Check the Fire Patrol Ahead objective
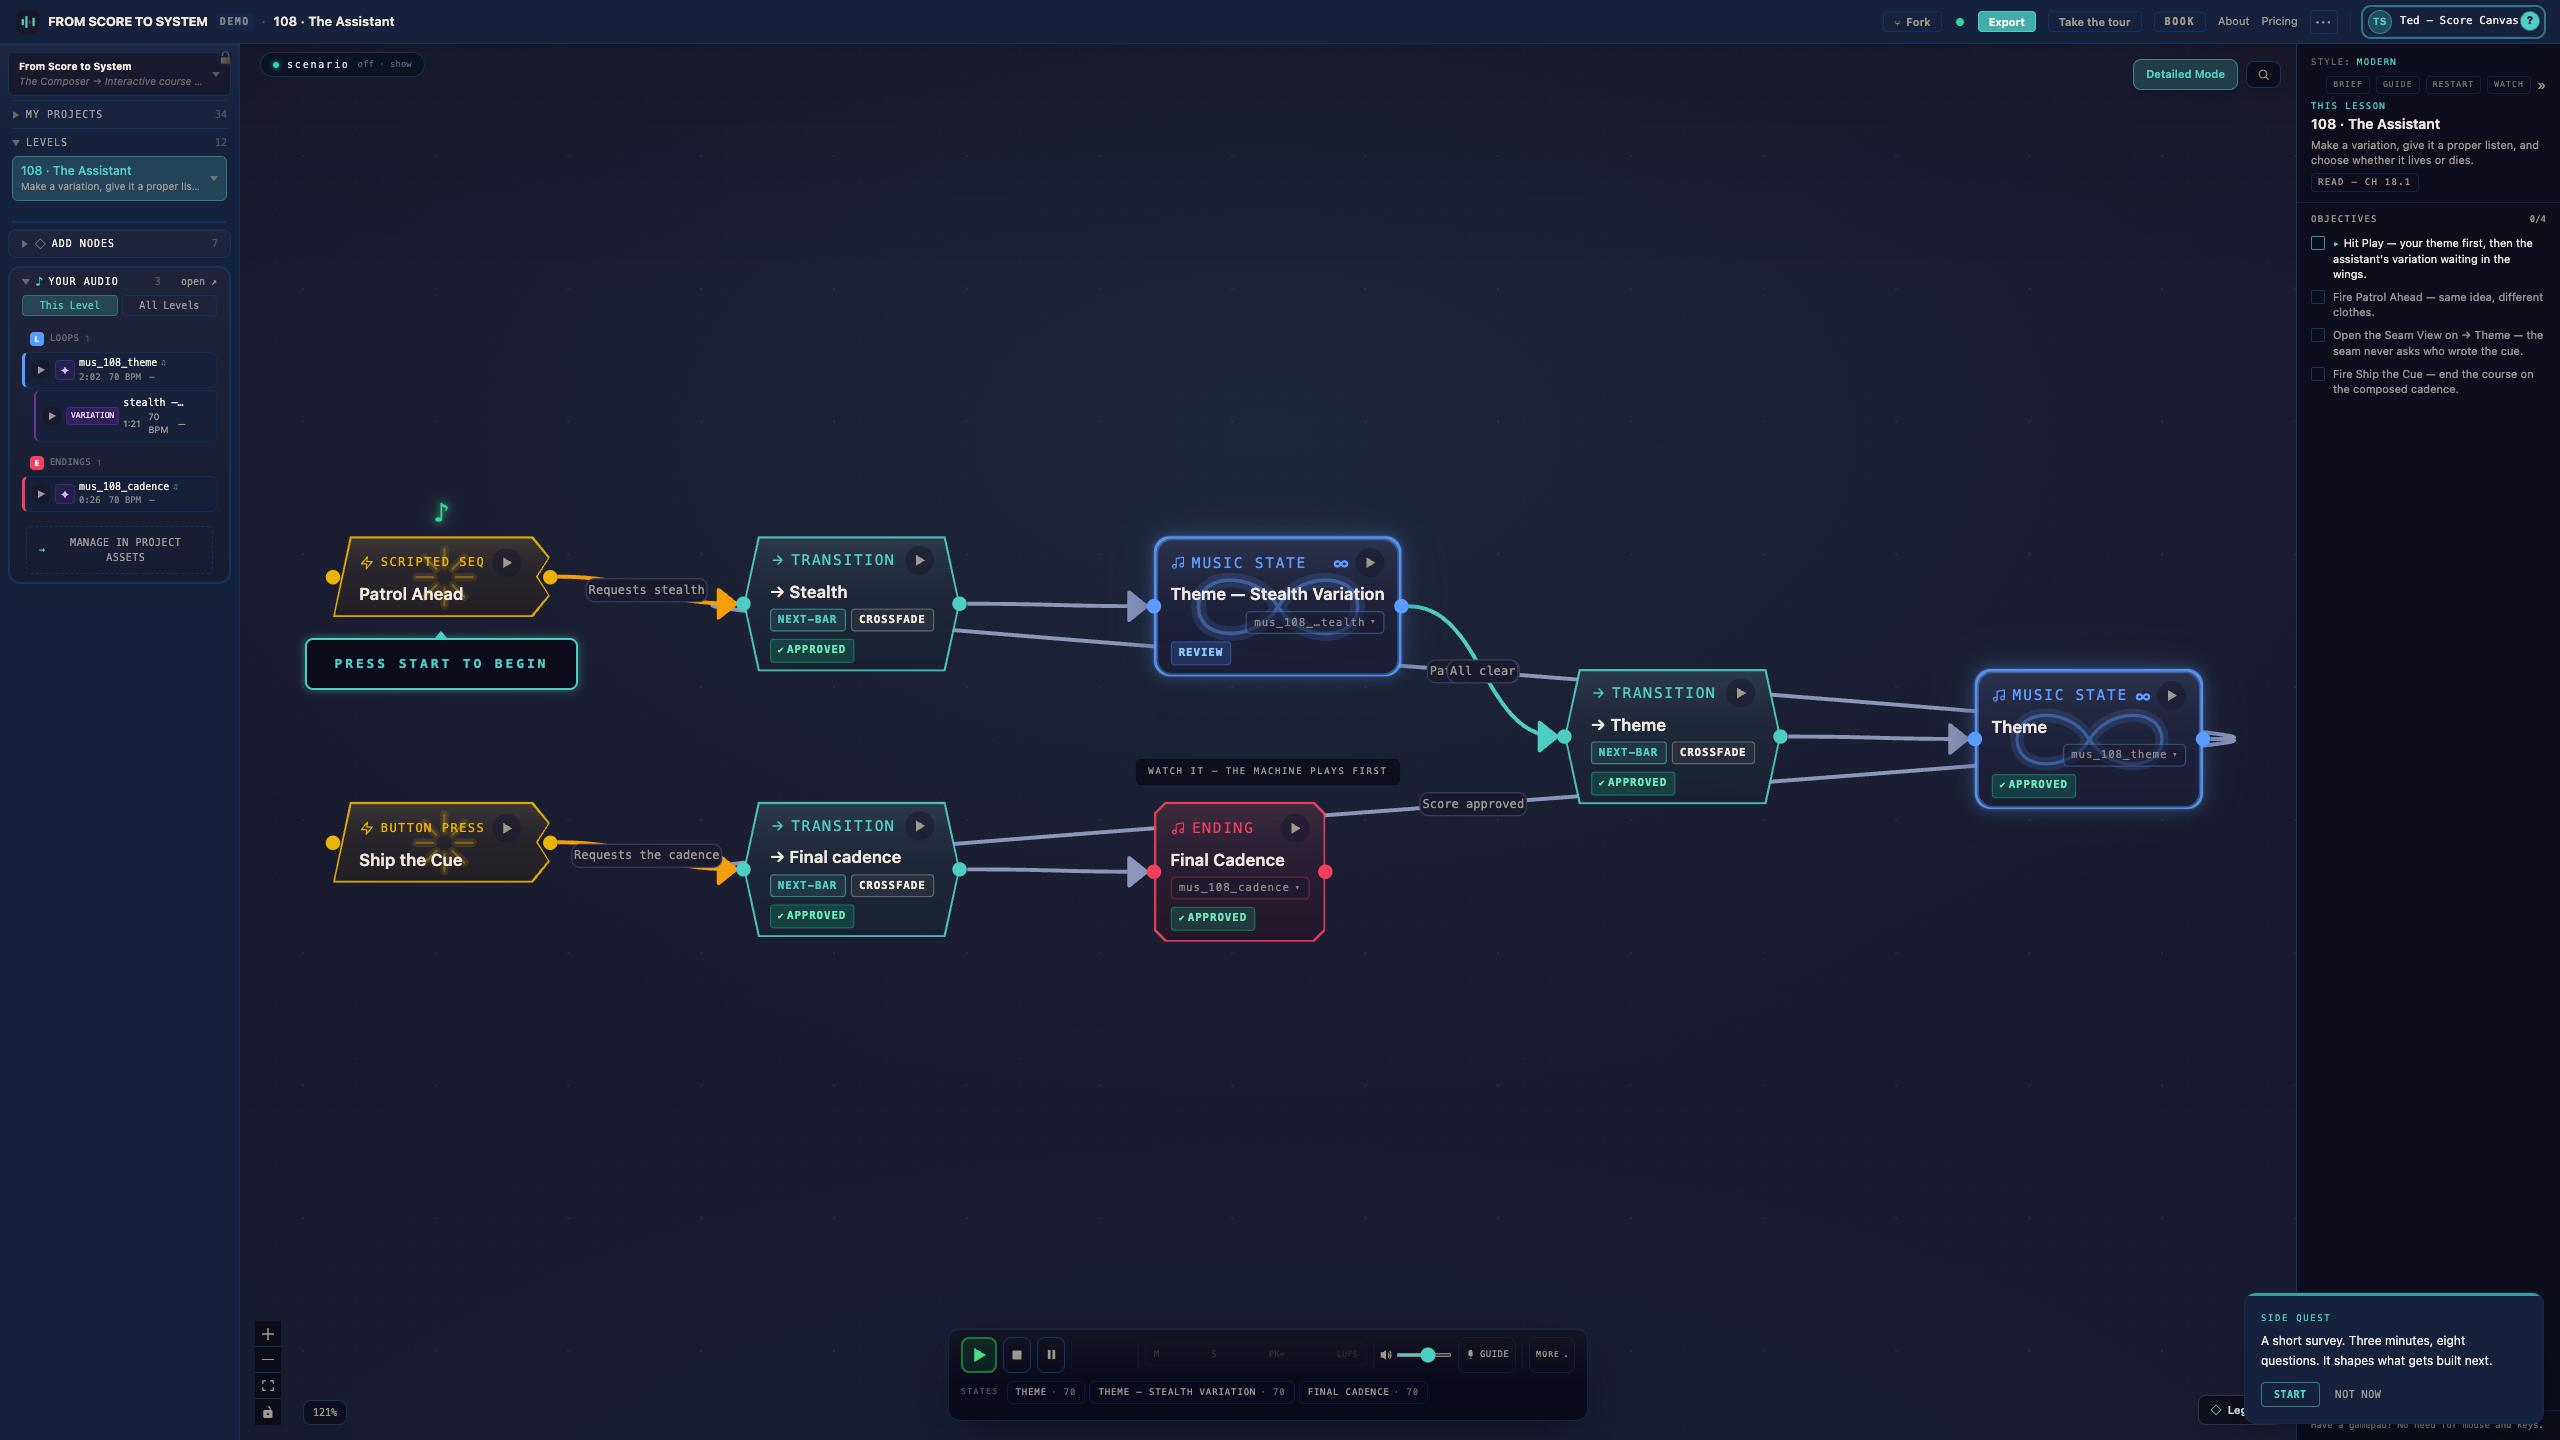 tap(2318, 297)
